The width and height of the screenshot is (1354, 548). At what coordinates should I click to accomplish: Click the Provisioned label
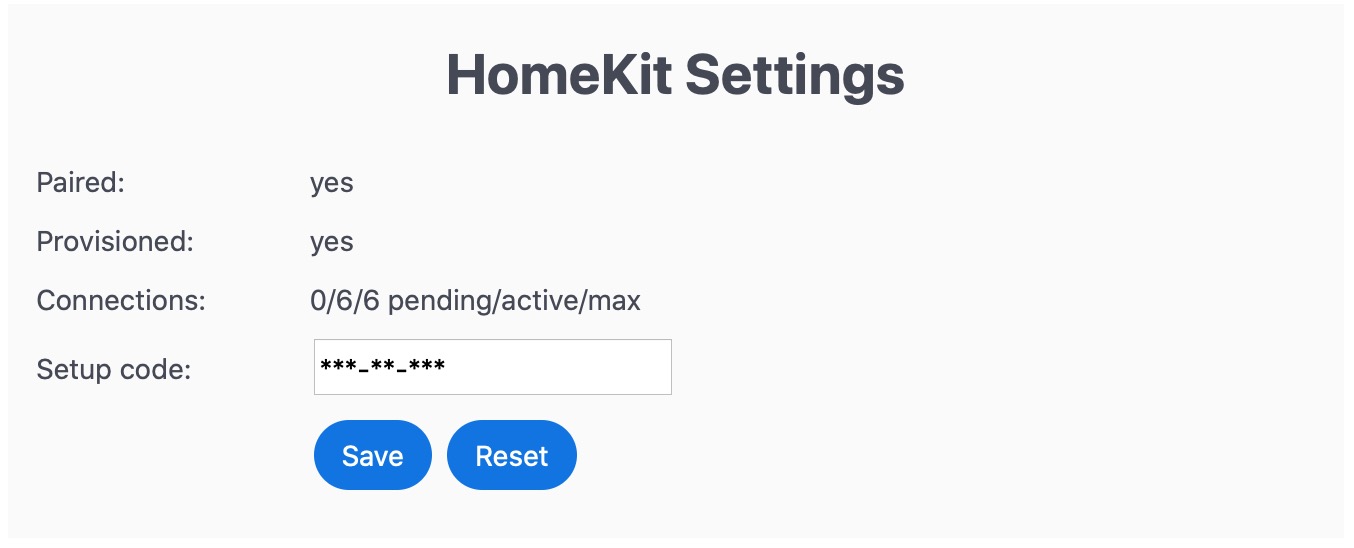pyautogui.click(x=115, y=242)
